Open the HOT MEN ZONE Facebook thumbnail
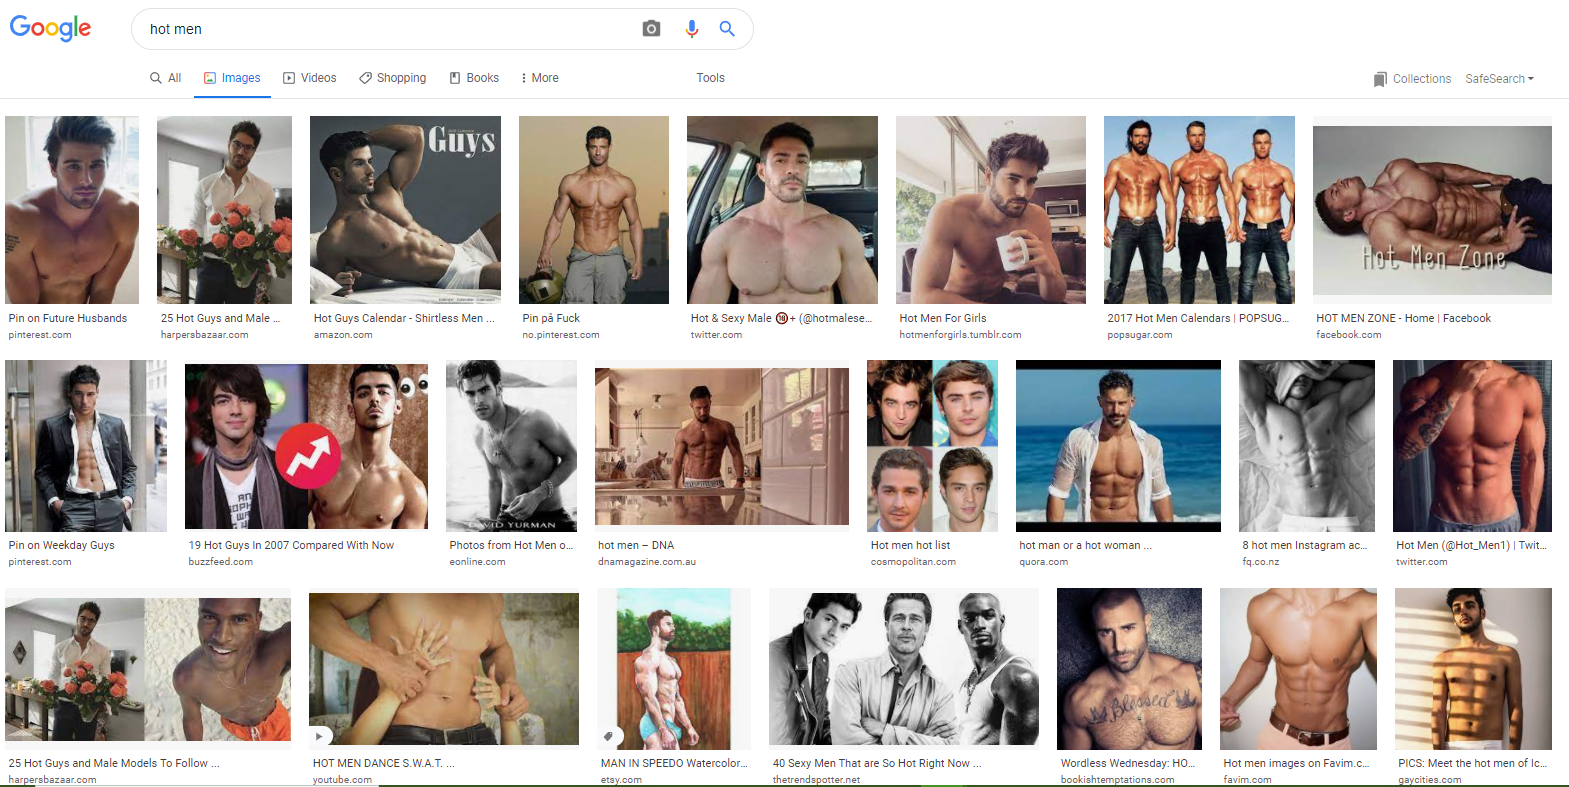 1432,210
